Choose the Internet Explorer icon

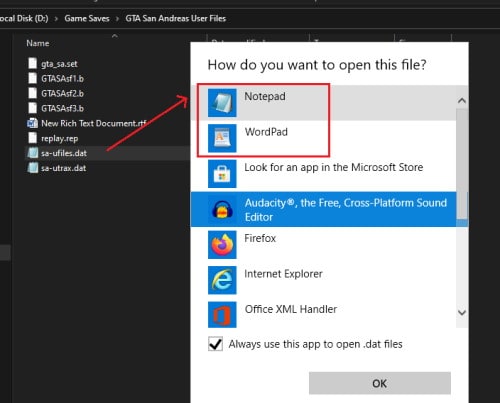pyautogui.click(x=222, y=280)
